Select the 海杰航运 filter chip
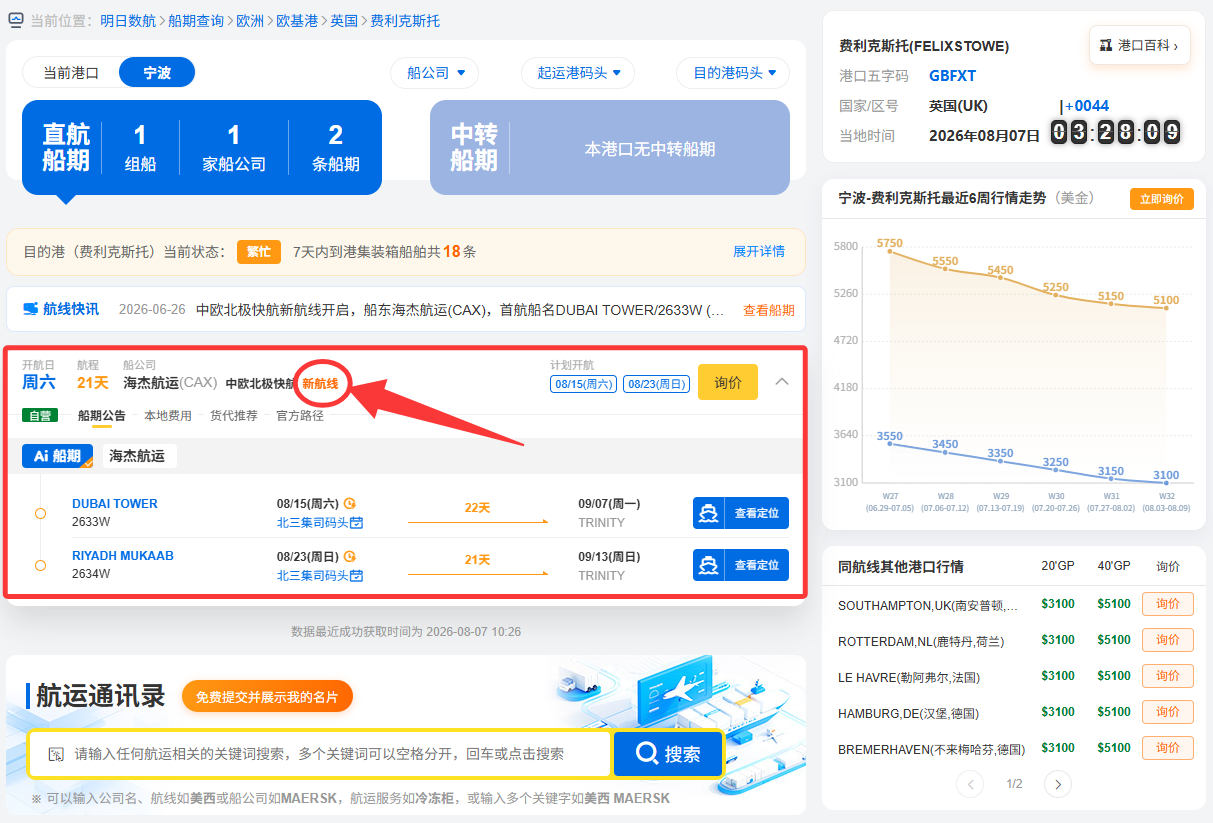The width and height of the screenshot is (1213, 823). point(138,456)
